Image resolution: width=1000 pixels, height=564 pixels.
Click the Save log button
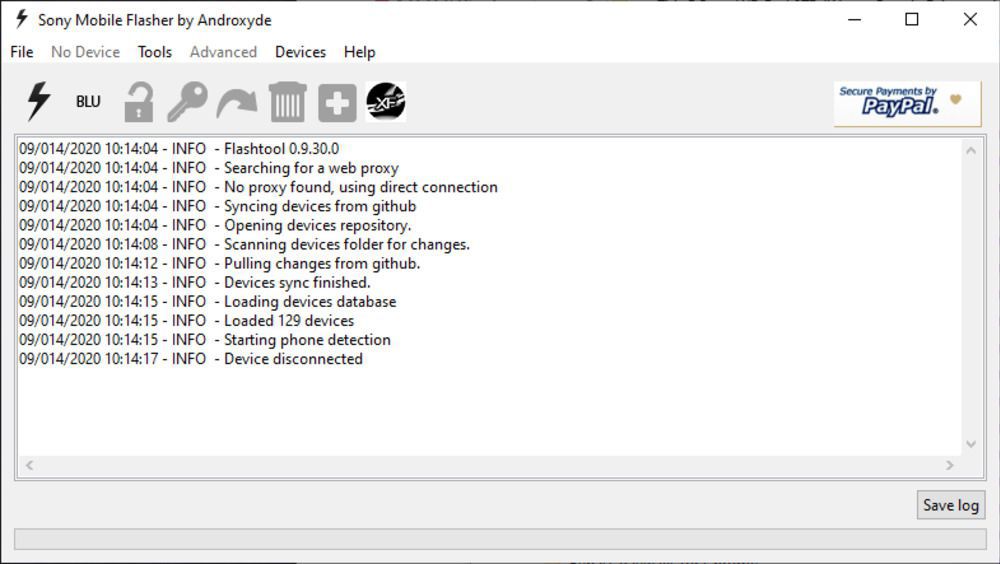[951, 505]
